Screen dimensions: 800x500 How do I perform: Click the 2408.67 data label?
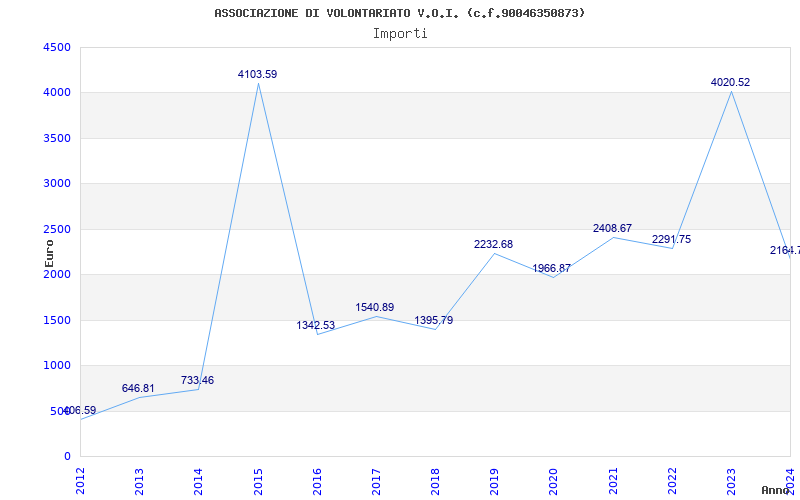612,229
